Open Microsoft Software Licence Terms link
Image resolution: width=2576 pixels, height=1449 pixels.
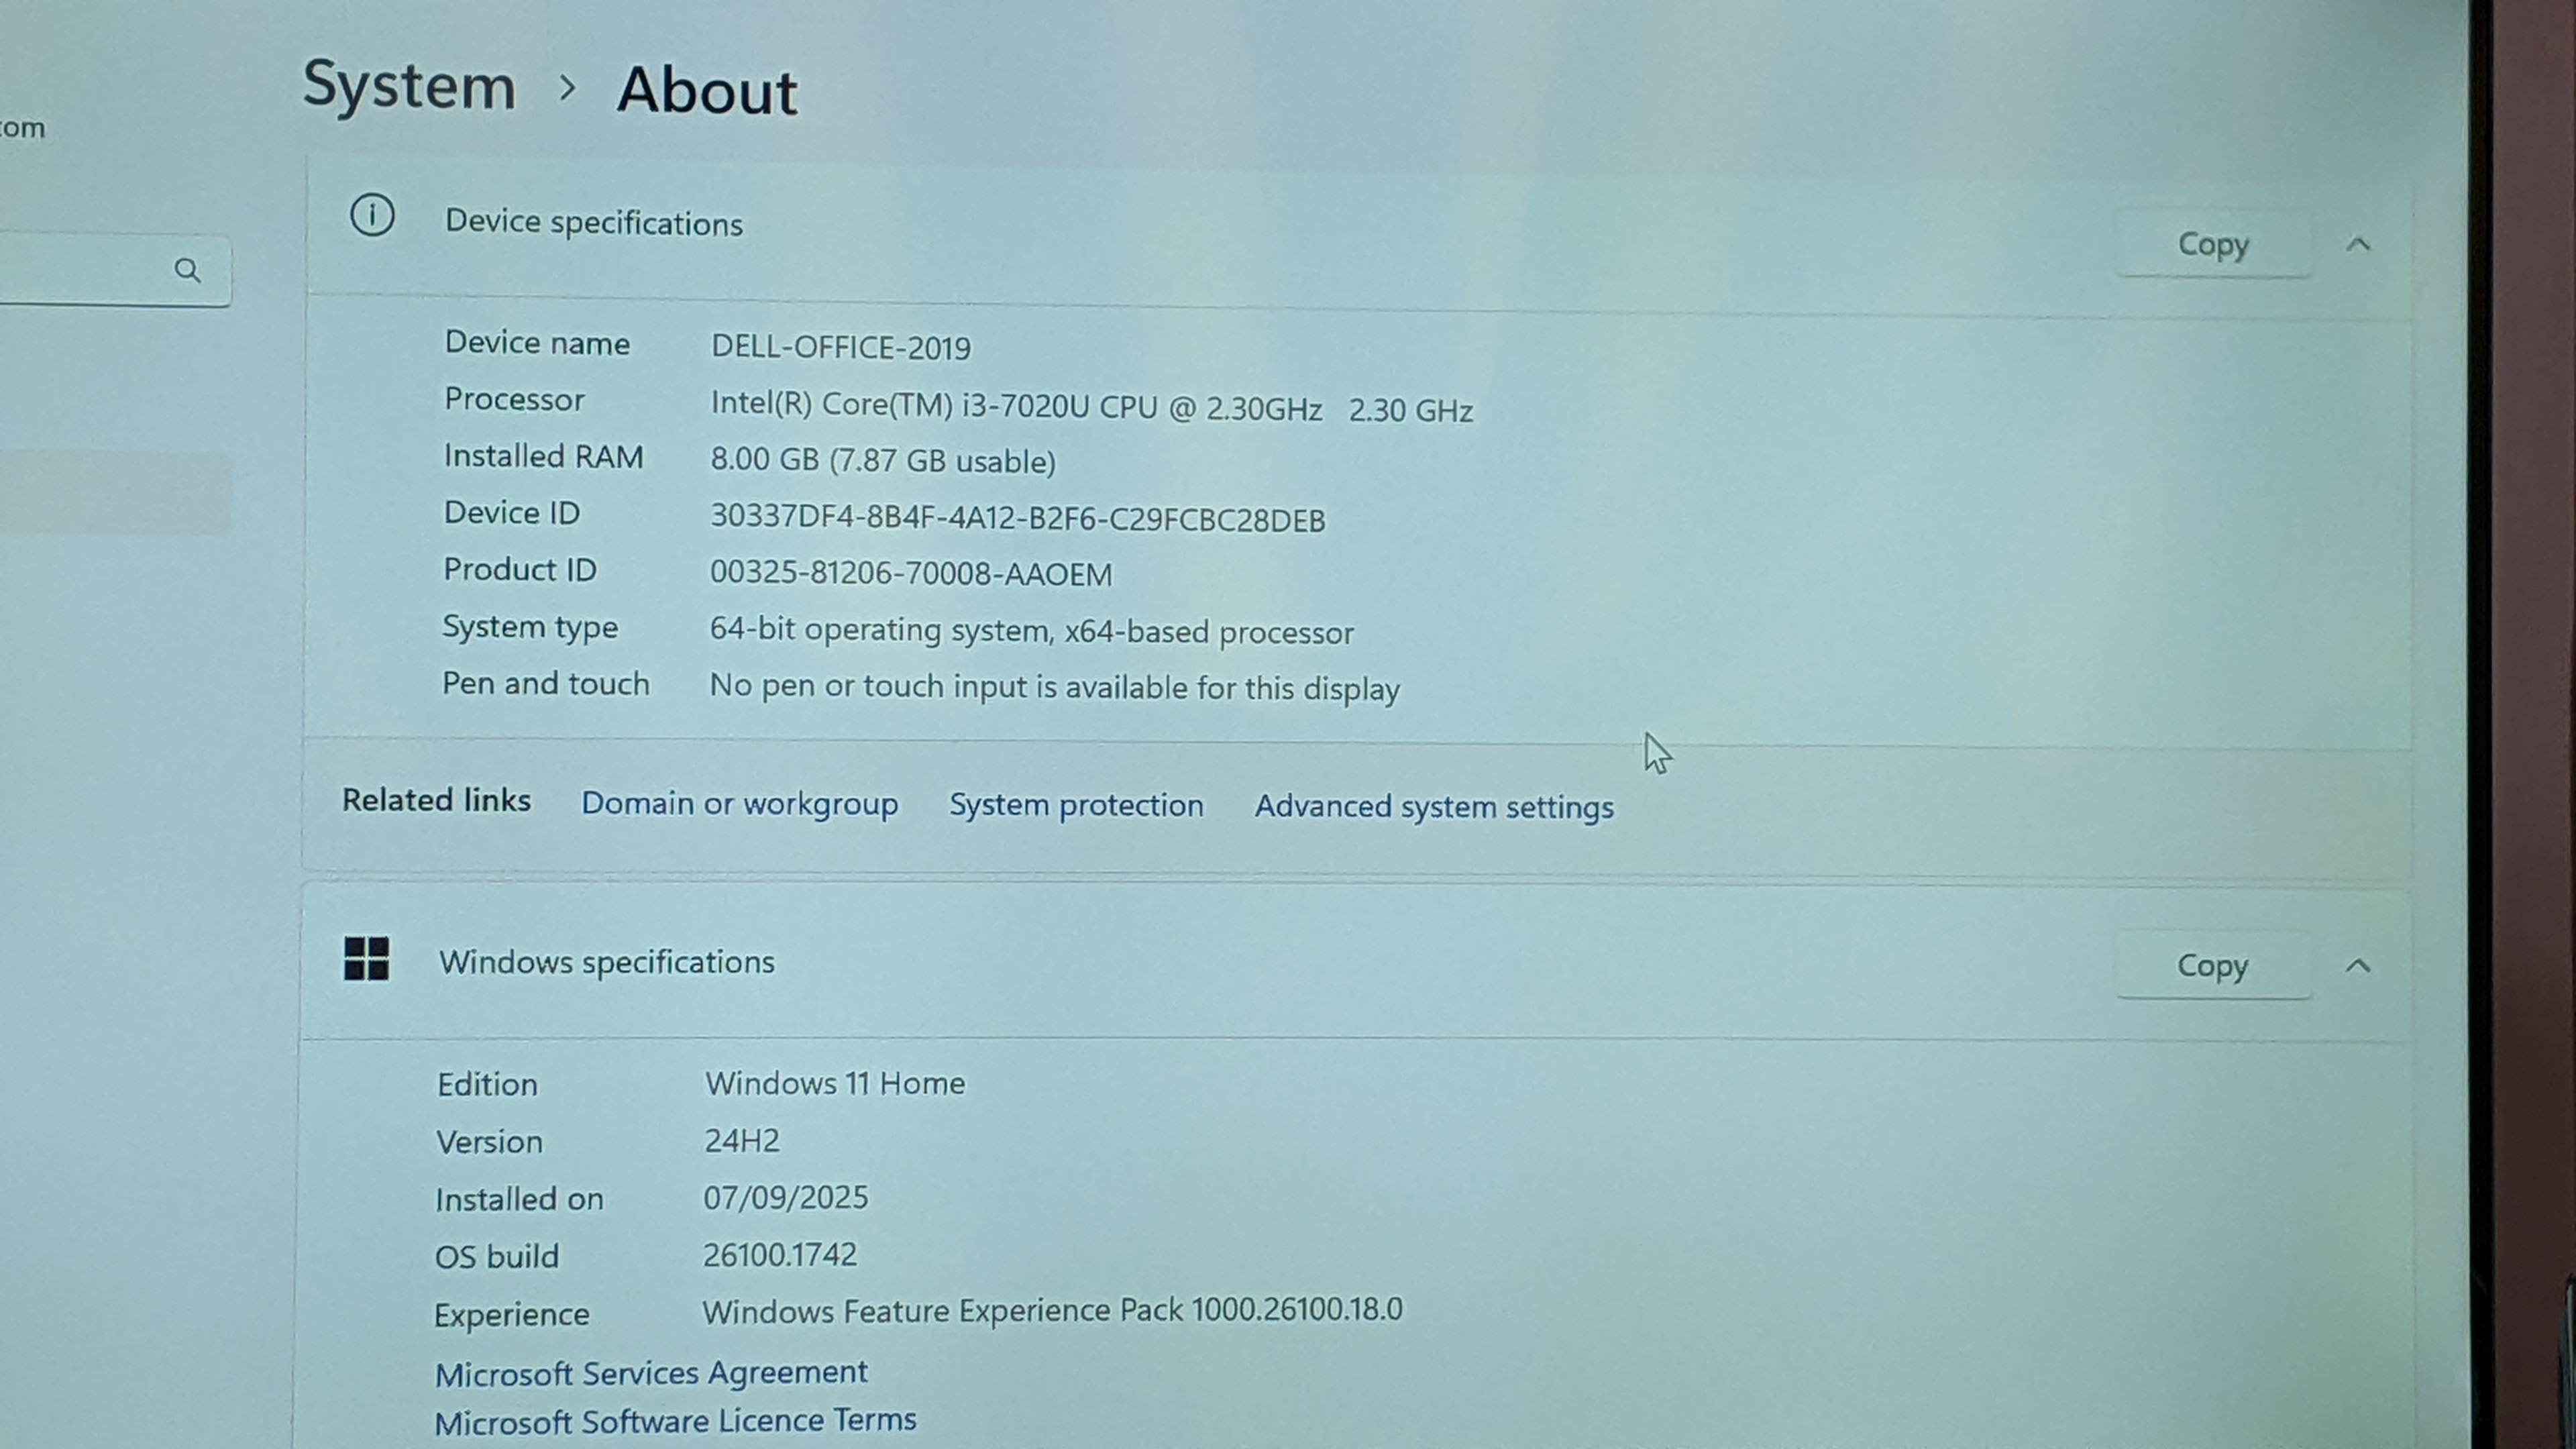click(x=675, y=1421)
